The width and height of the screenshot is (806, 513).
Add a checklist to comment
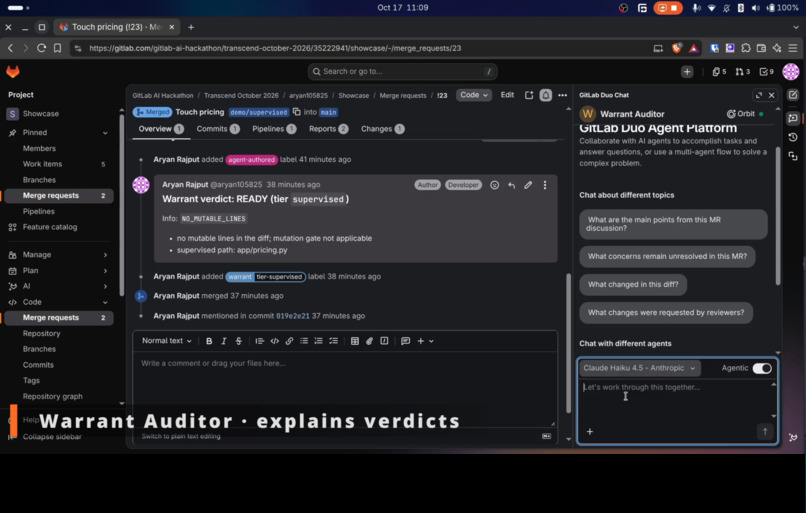pos(334,341)
